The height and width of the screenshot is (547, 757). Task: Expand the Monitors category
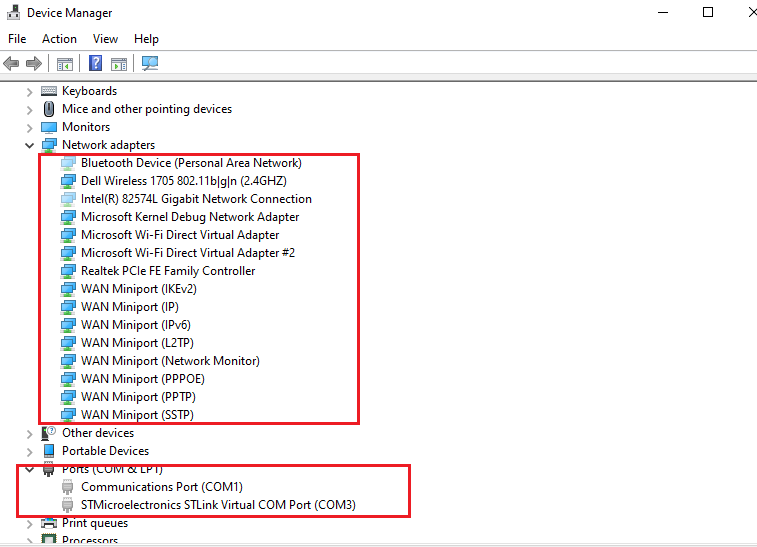pyautogui.click(x=30, y=127)
